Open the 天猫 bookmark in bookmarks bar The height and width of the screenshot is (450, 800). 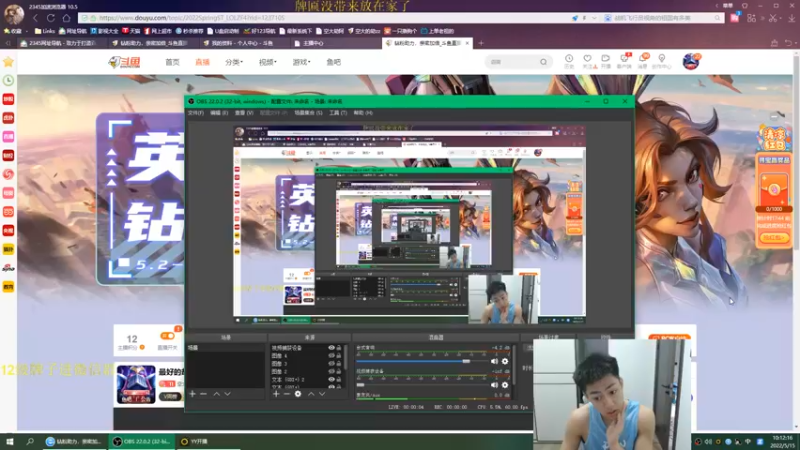click(x=131, y=31)
